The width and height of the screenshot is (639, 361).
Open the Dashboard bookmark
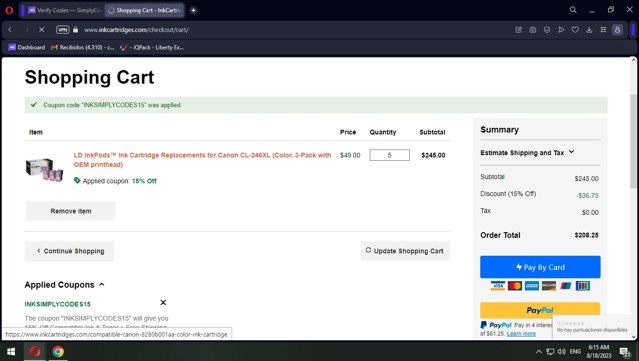[27, 47]
